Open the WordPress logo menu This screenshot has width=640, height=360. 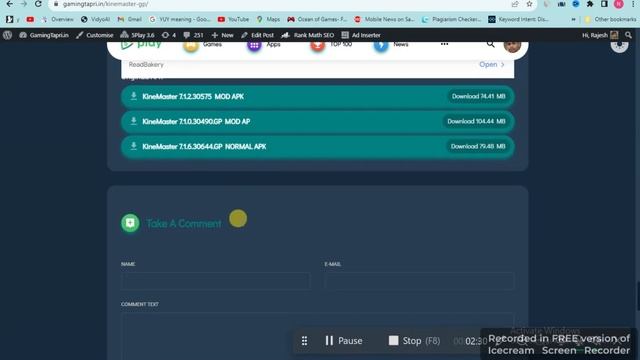click(7, 35)
